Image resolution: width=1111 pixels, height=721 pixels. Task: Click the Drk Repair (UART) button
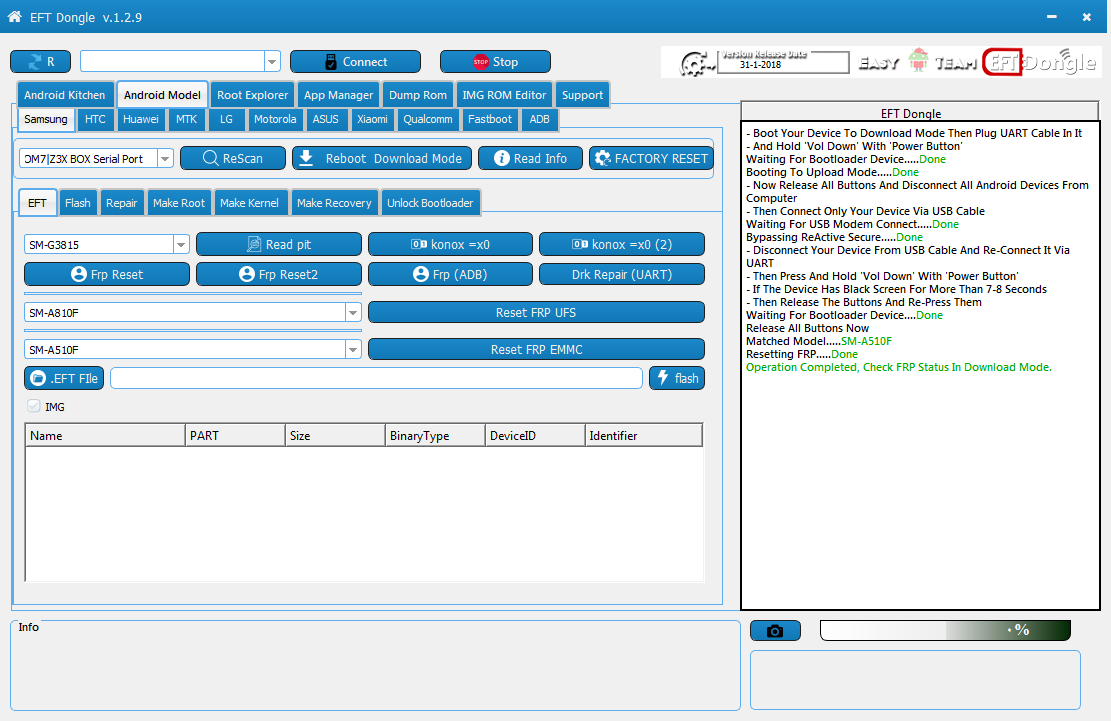point(621,274)
